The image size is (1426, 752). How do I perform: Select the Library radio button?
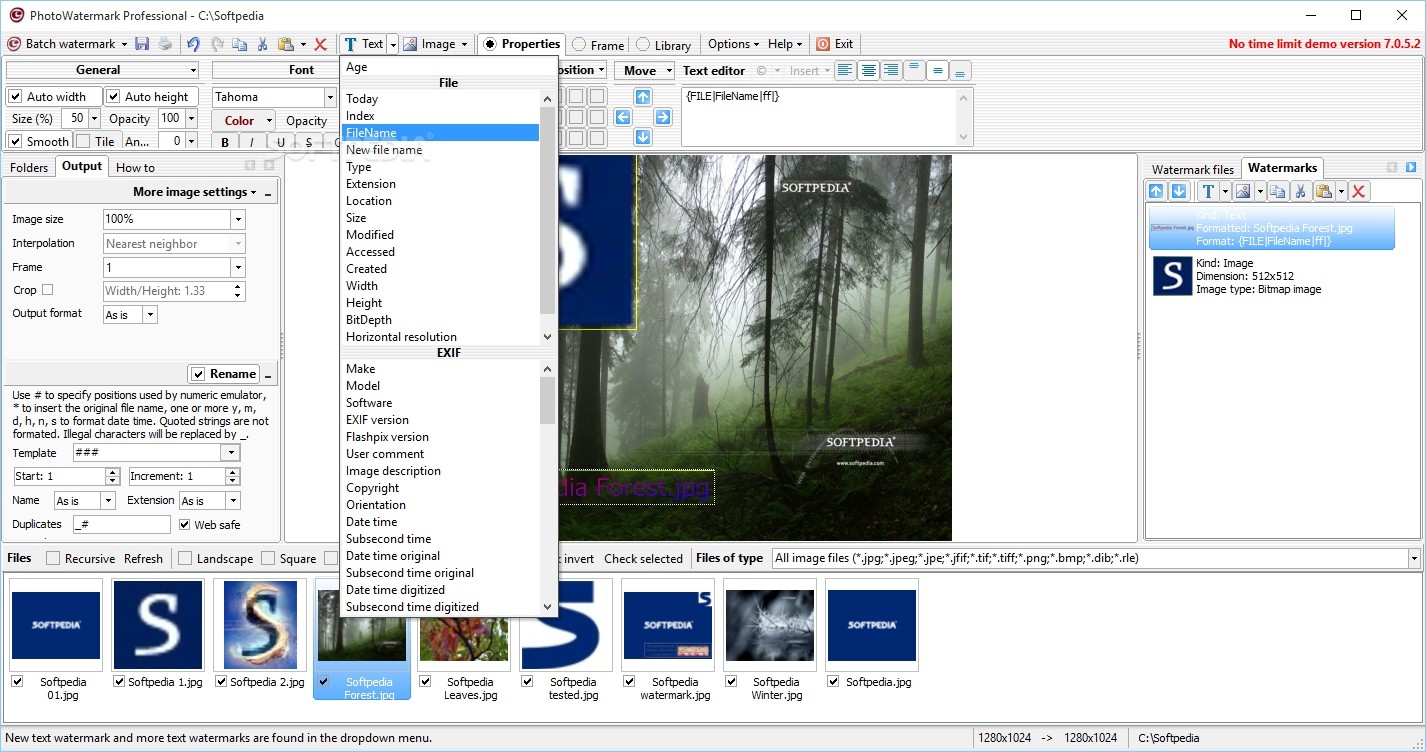pos(643,45)
